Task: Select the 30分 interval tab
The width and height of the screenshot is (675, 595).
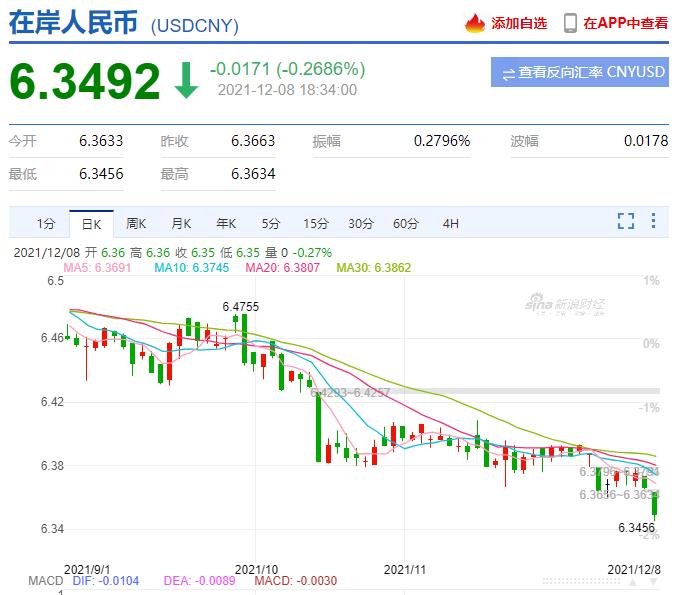Action: [x=361, y=223]
